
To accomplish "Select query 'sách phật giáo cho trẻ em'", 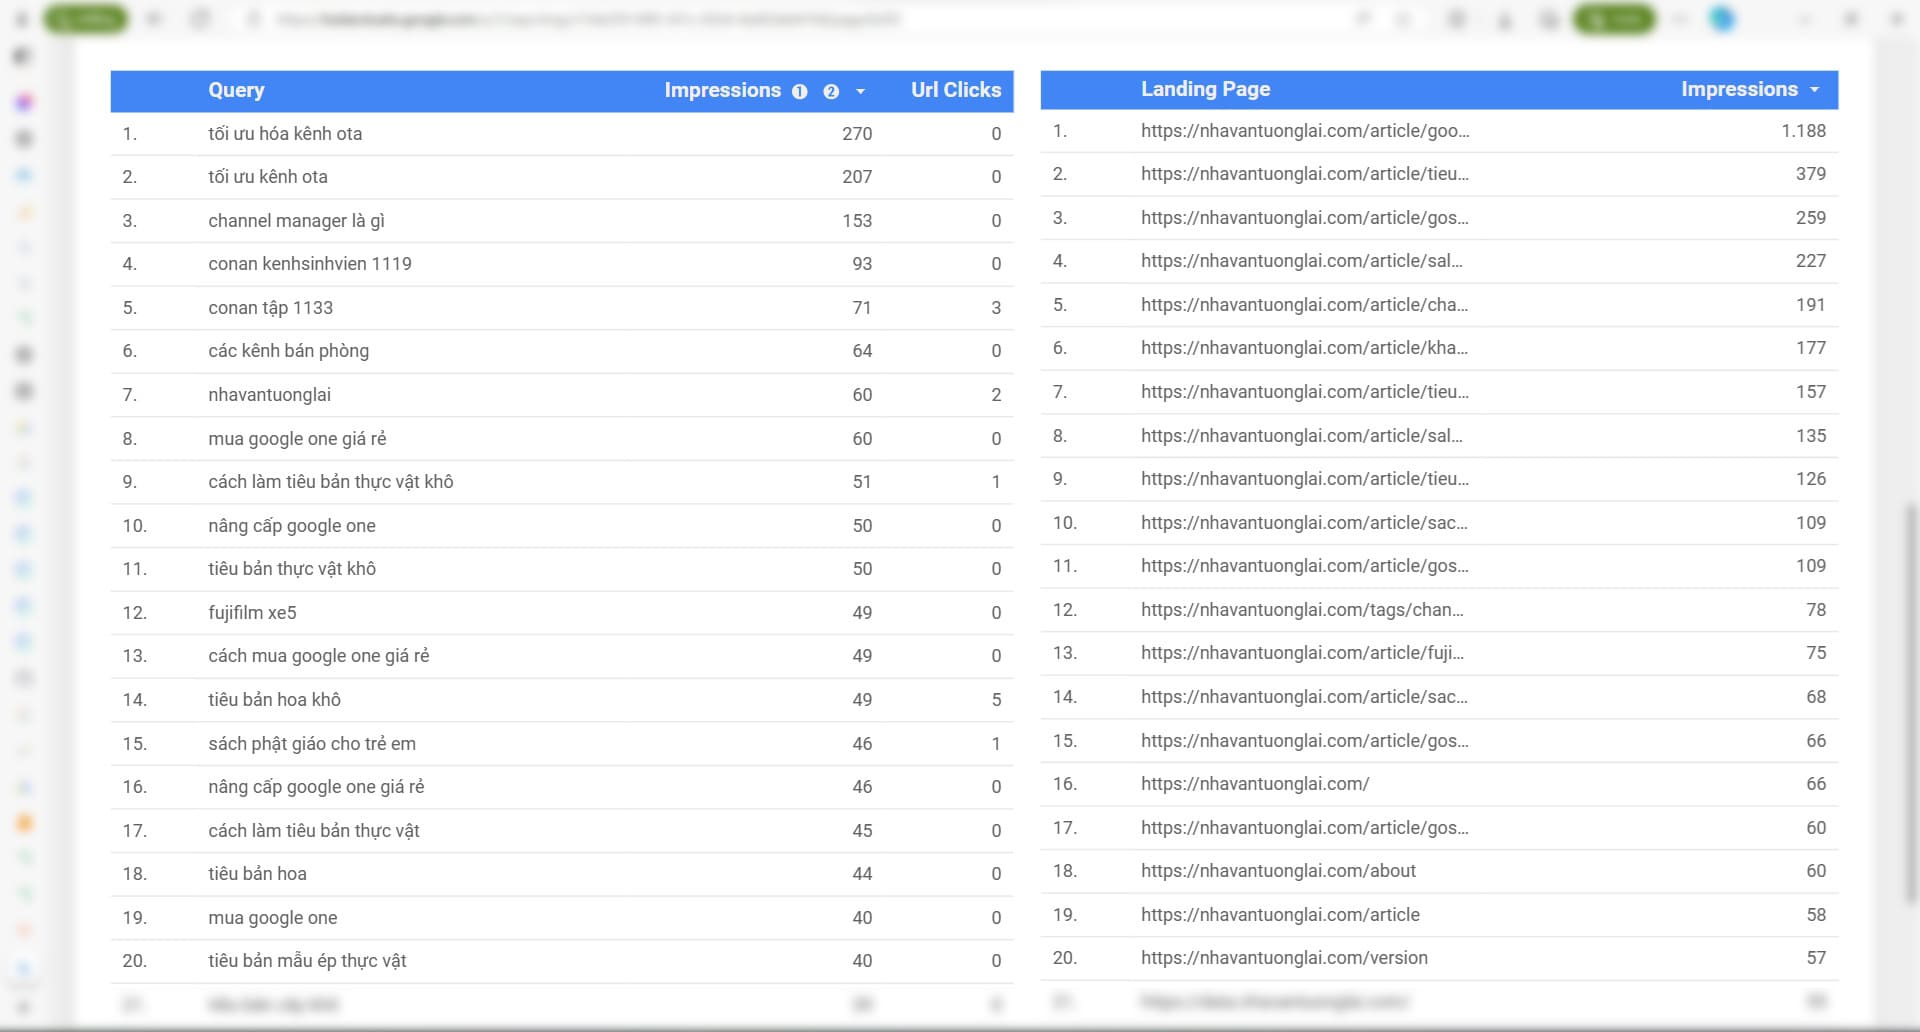I will 312,744.
